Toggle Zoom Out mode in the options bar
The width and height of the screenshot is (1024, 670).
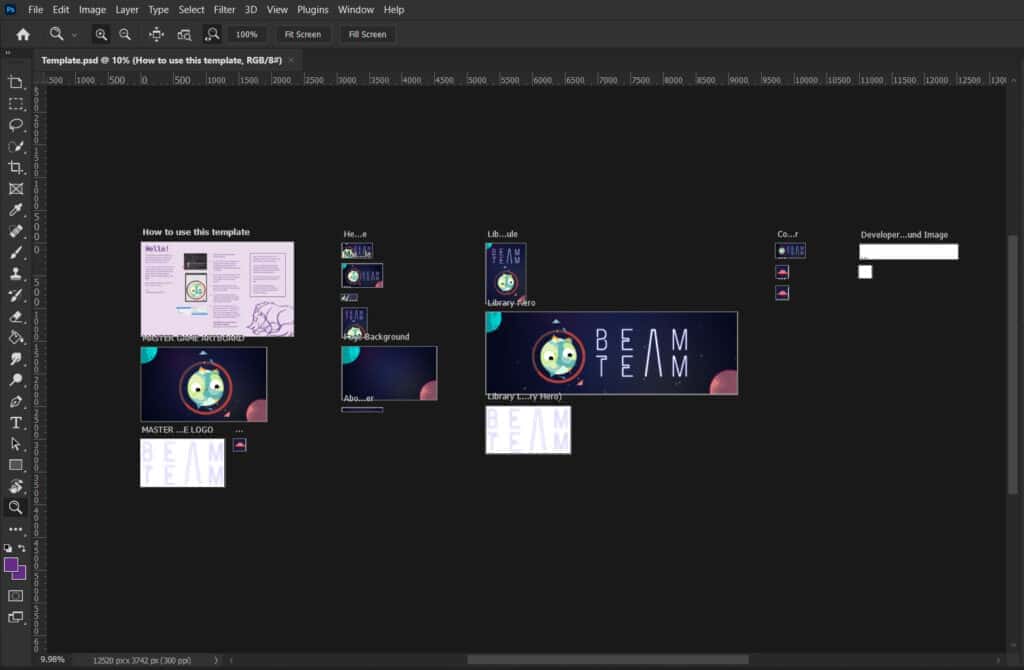pyautogui.click(x=124, y=34)
